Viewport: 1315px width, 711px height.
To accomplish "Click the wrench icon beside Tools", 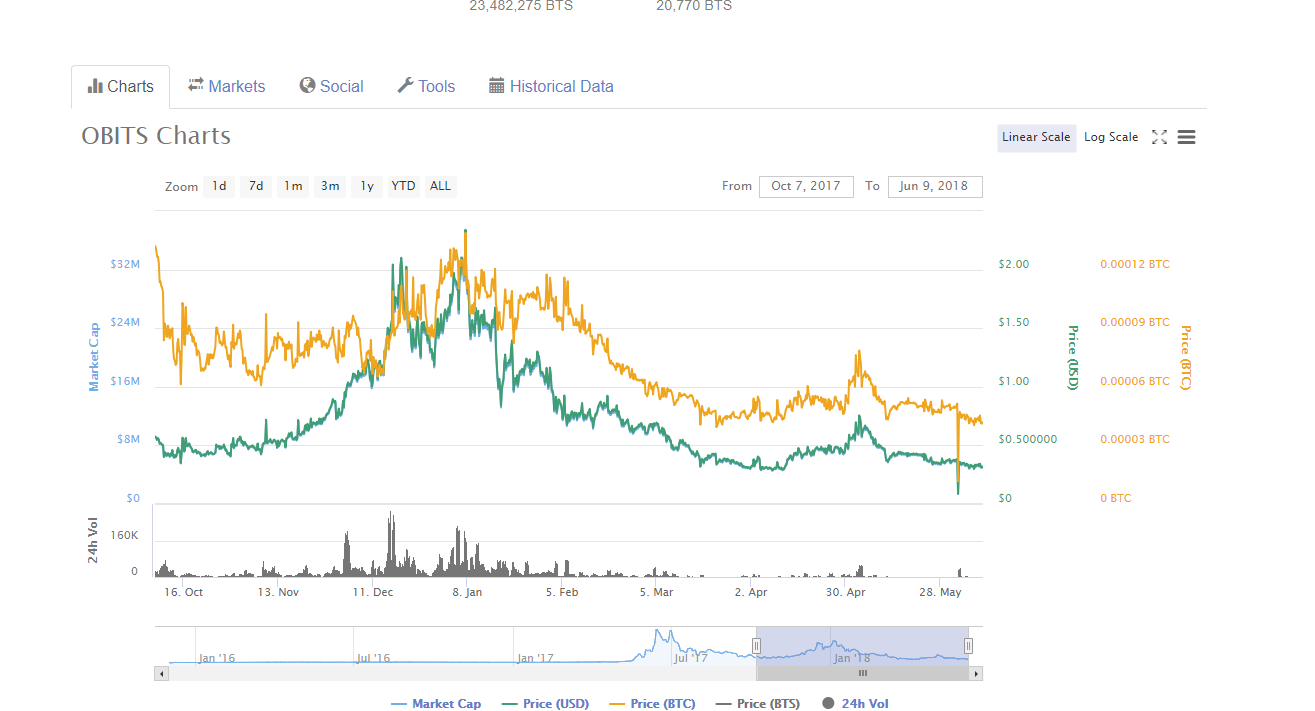I will pos(405,85).
